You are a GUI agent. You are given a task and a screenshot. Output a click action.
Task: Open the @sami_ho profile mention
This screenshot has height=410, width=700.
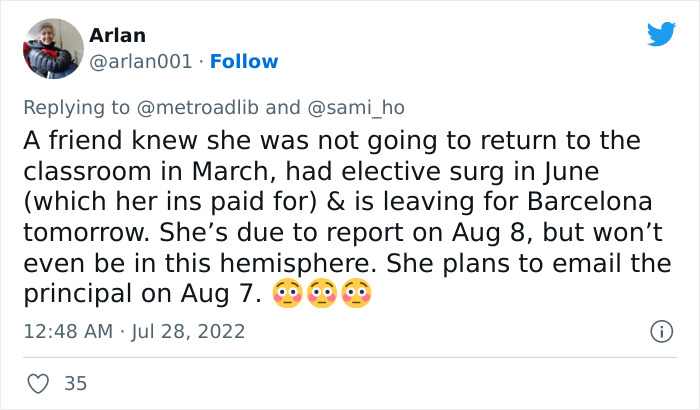point(354,107)
